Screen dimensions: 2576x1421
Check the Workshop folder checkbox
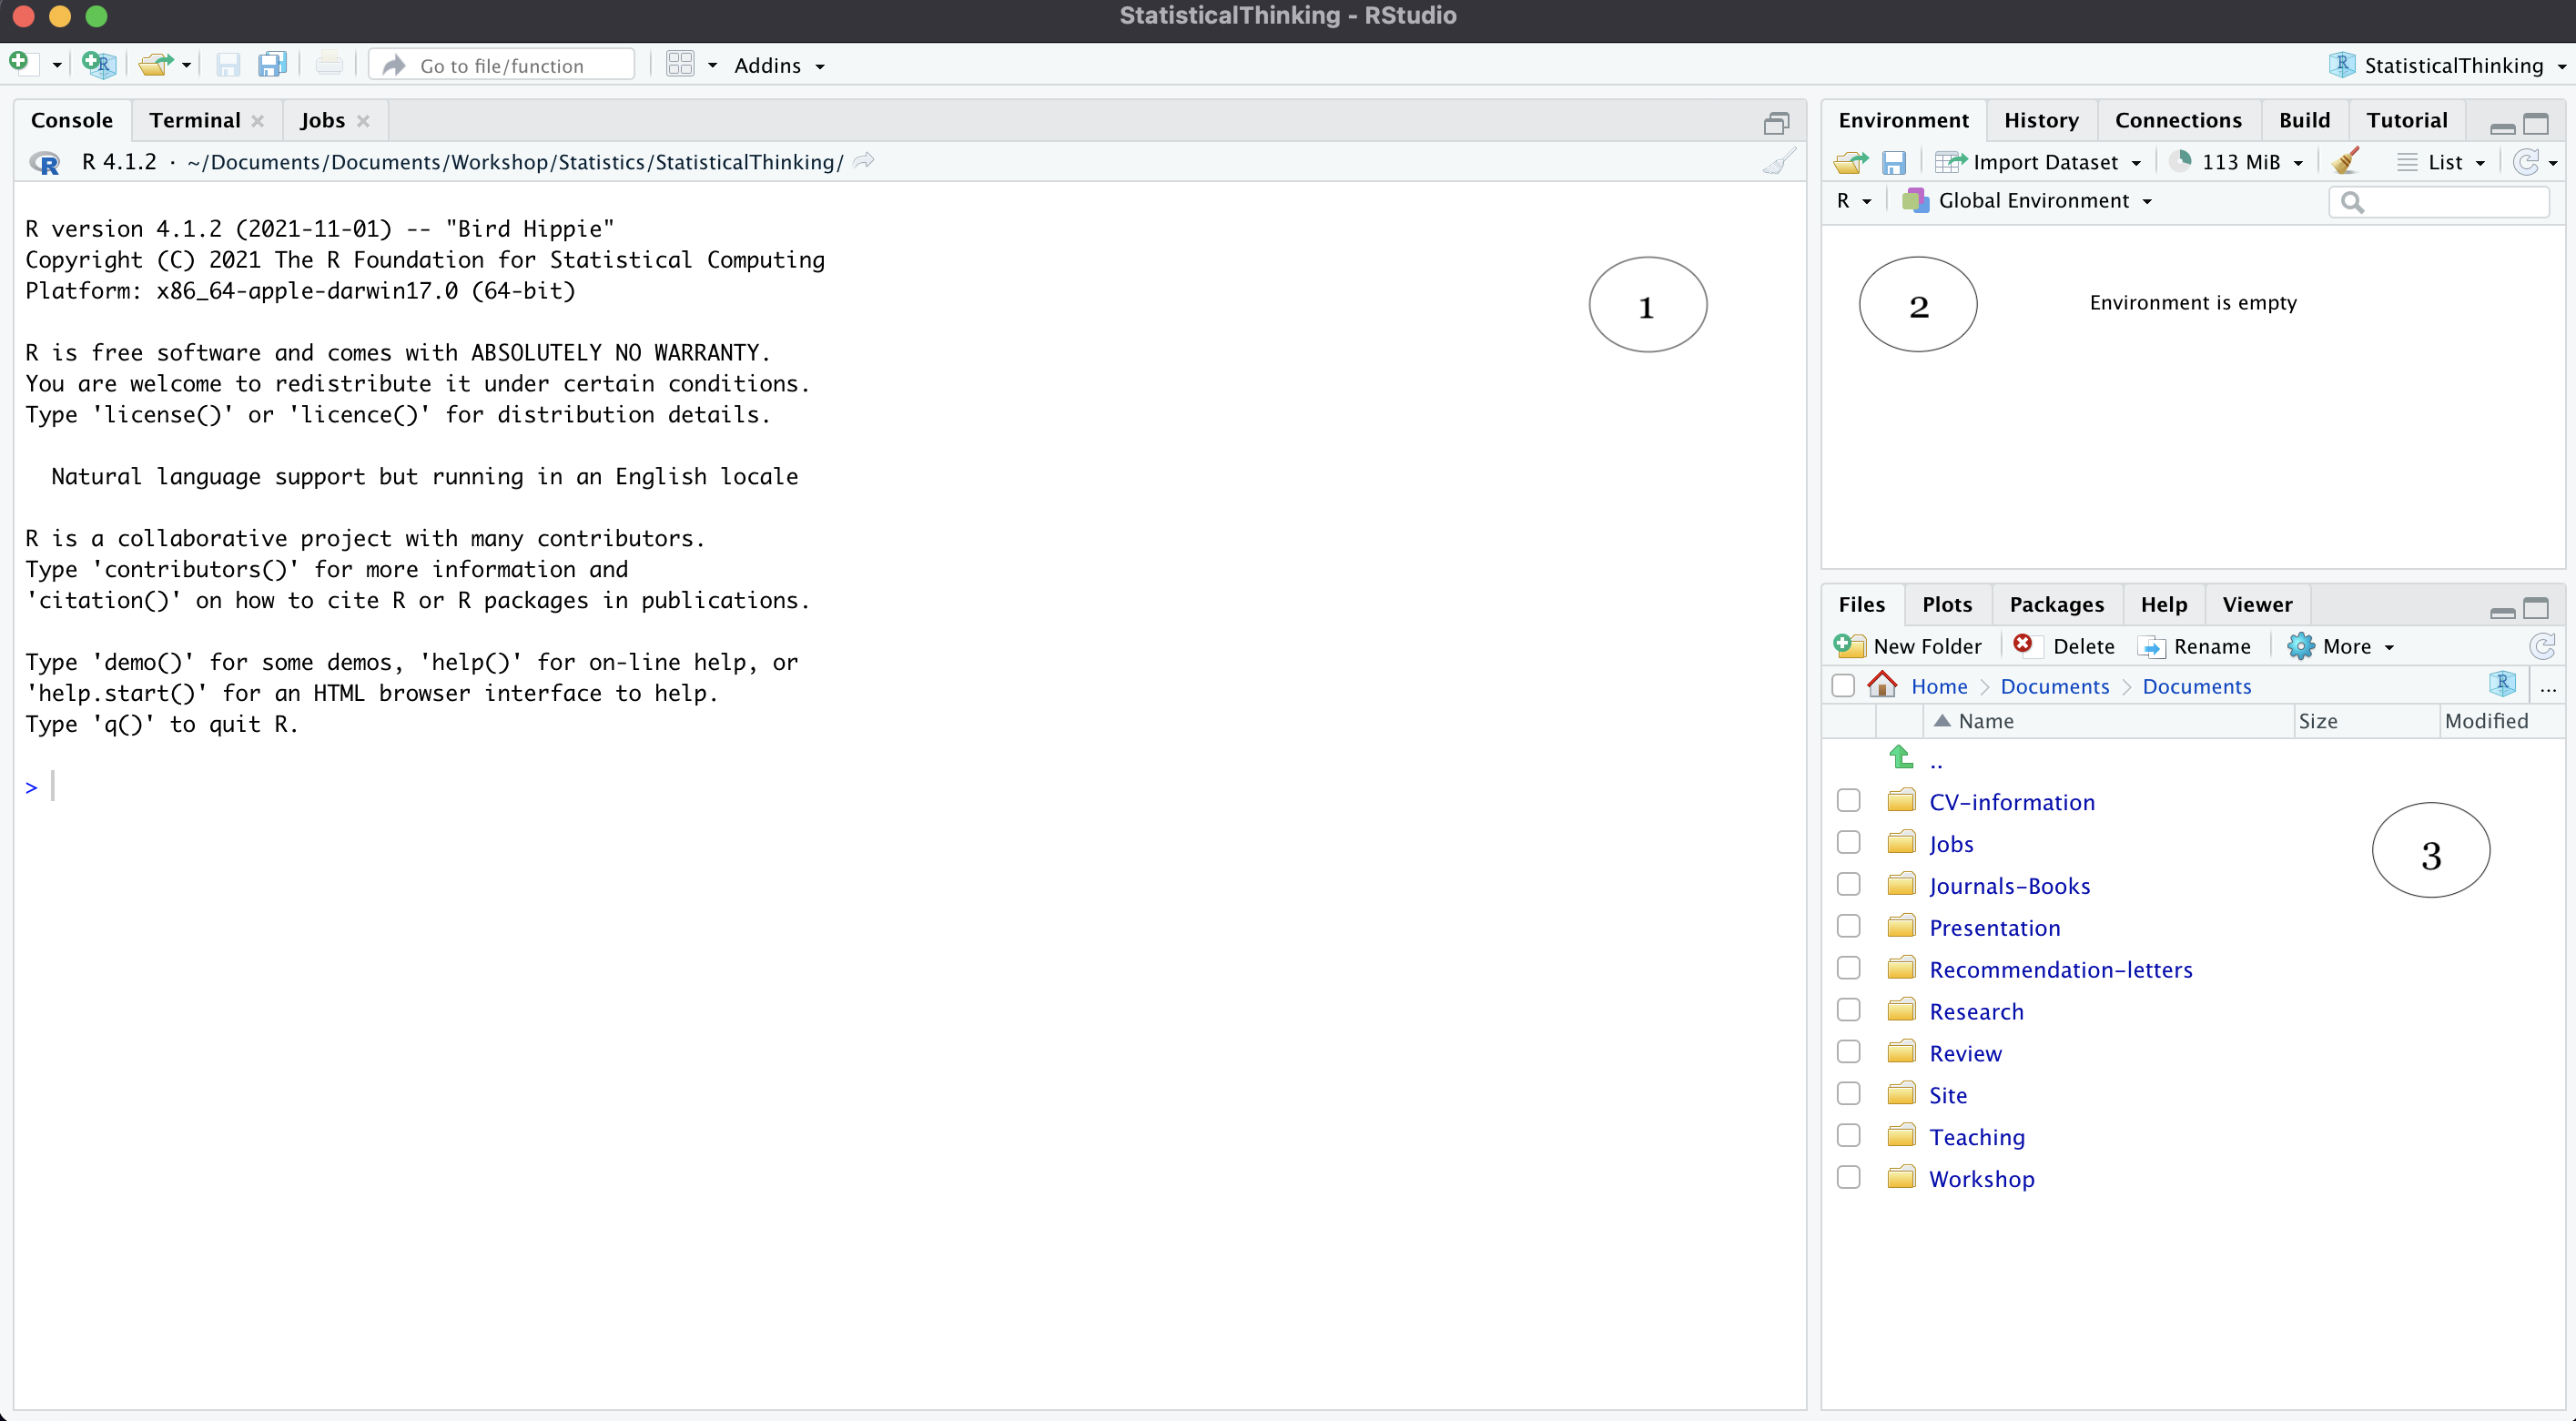(x=1848, y=1177)
